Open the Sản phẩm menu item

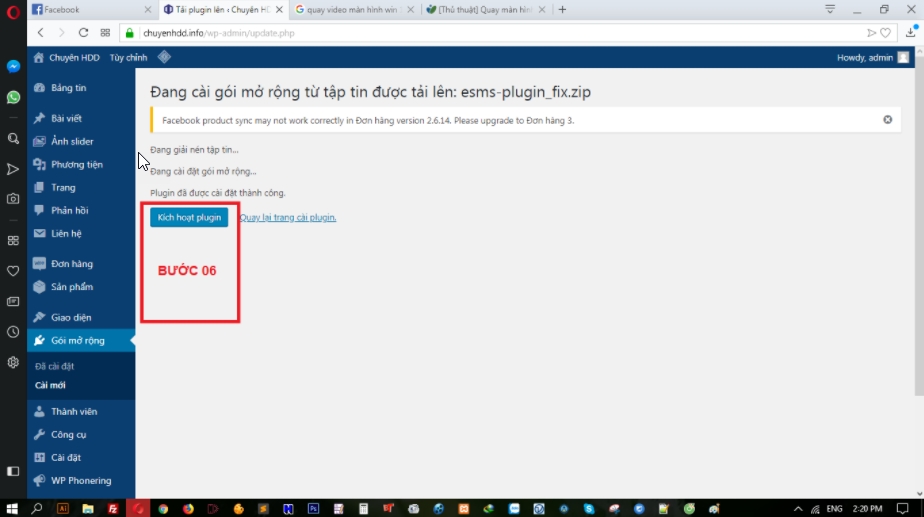(x=72, y=287)
